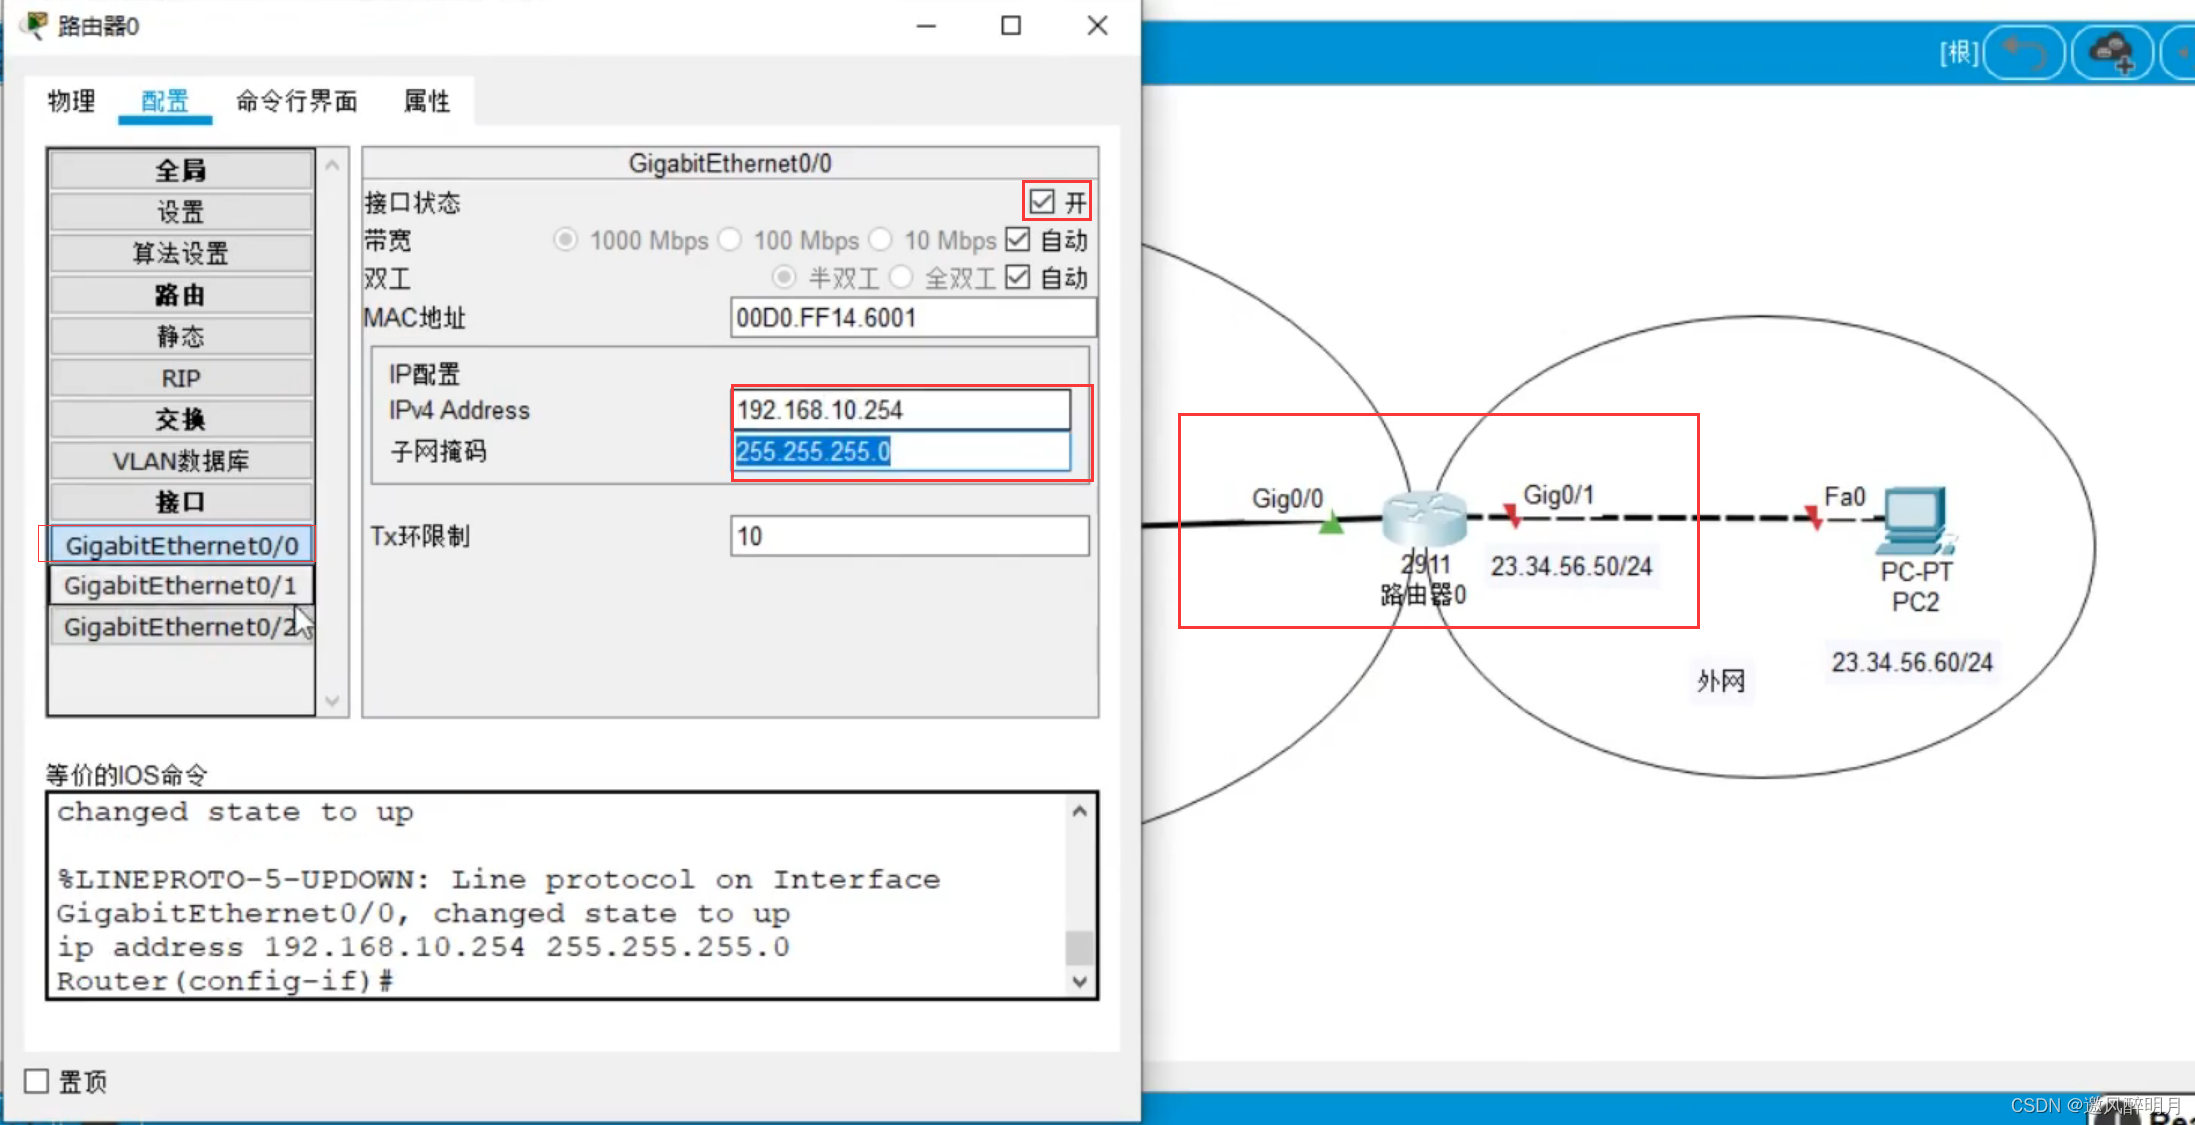Viewport: 2195px width, 1125px height.
Task: Click the red Fa0 link status marker
Action: (x=1813, y=517)
